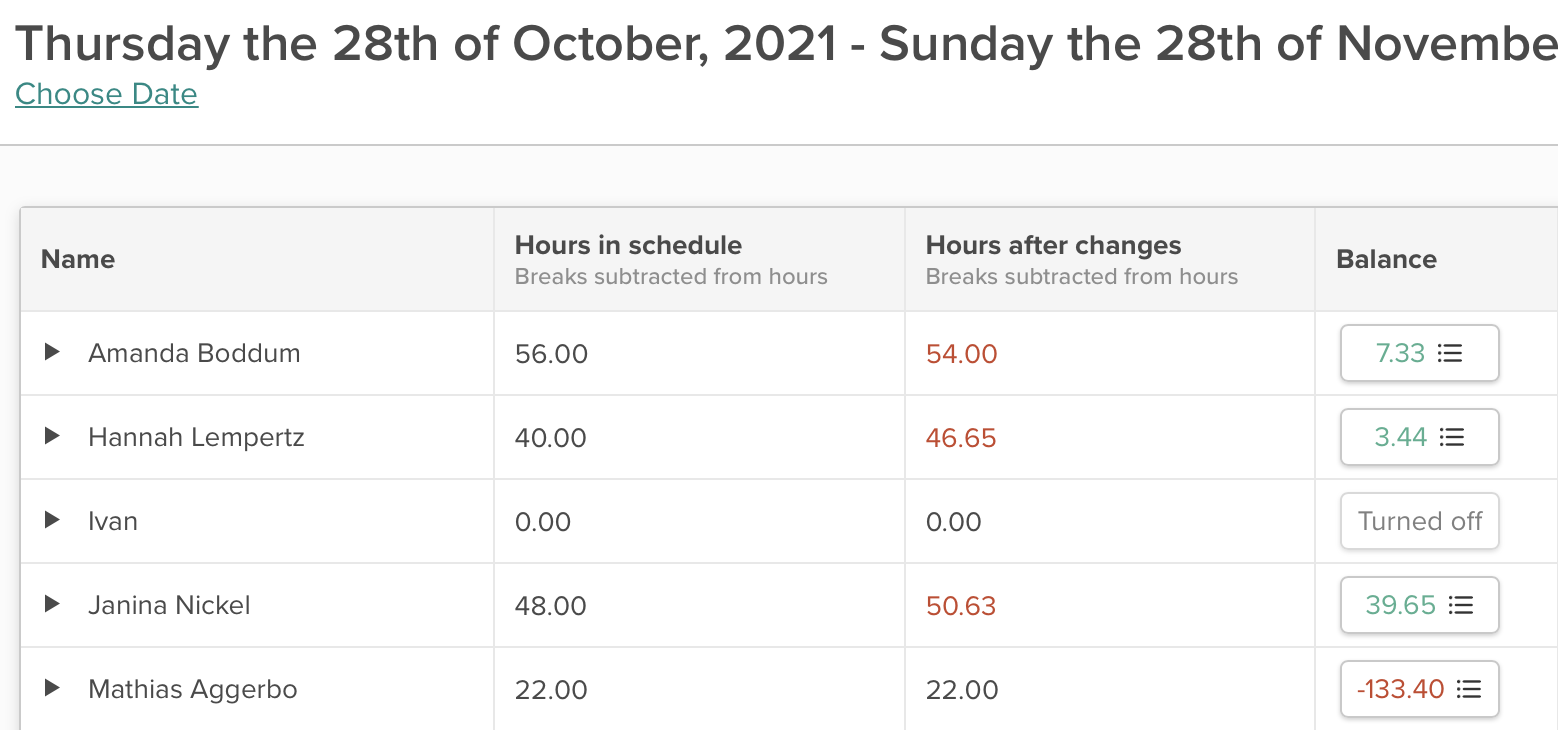The image size is (1558, 730).
Task: Select Janina Nickel's name in the table
Action: point(169,605)
